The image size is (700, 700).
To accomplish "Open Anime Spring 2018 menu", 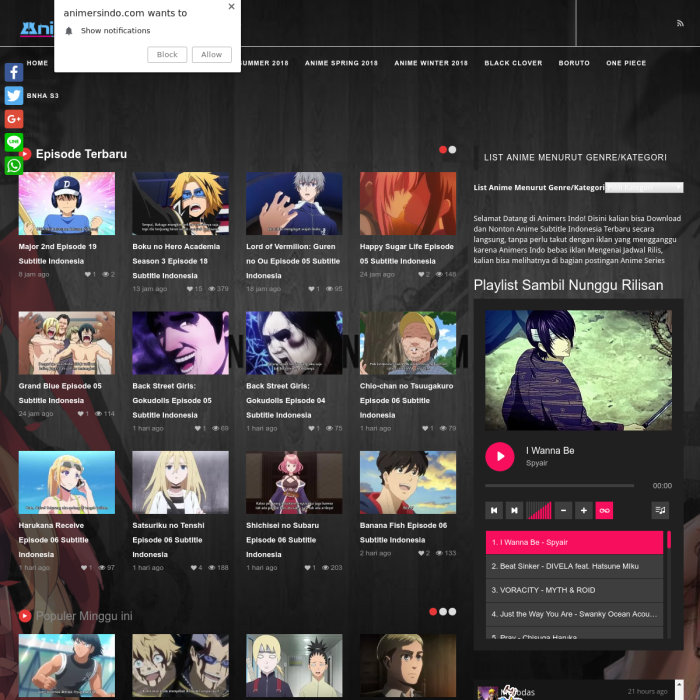I will point(341,63).
